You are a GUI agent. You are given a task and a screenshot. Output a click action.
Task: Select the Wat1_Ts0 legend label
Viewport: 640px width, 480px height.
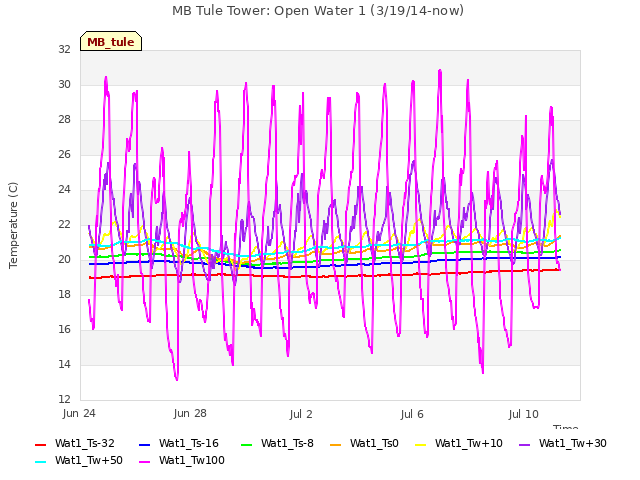[x=374, y=444]
